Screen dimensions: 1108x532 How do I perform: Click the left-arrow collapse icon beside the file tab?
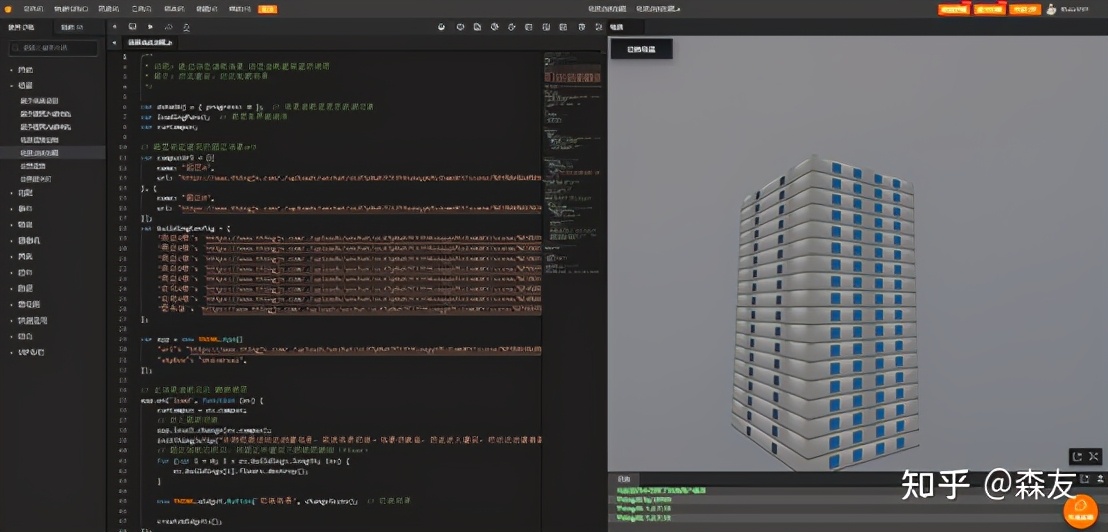pyautogui.click(x=114, y=43)
